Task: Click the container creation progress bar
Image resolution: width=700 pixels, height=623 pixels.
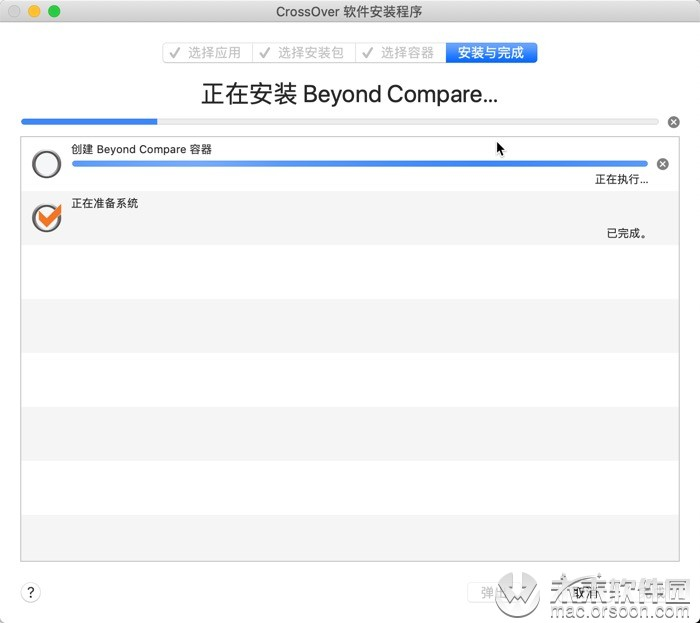Action: pyautogui.click(x=360, y=164)
